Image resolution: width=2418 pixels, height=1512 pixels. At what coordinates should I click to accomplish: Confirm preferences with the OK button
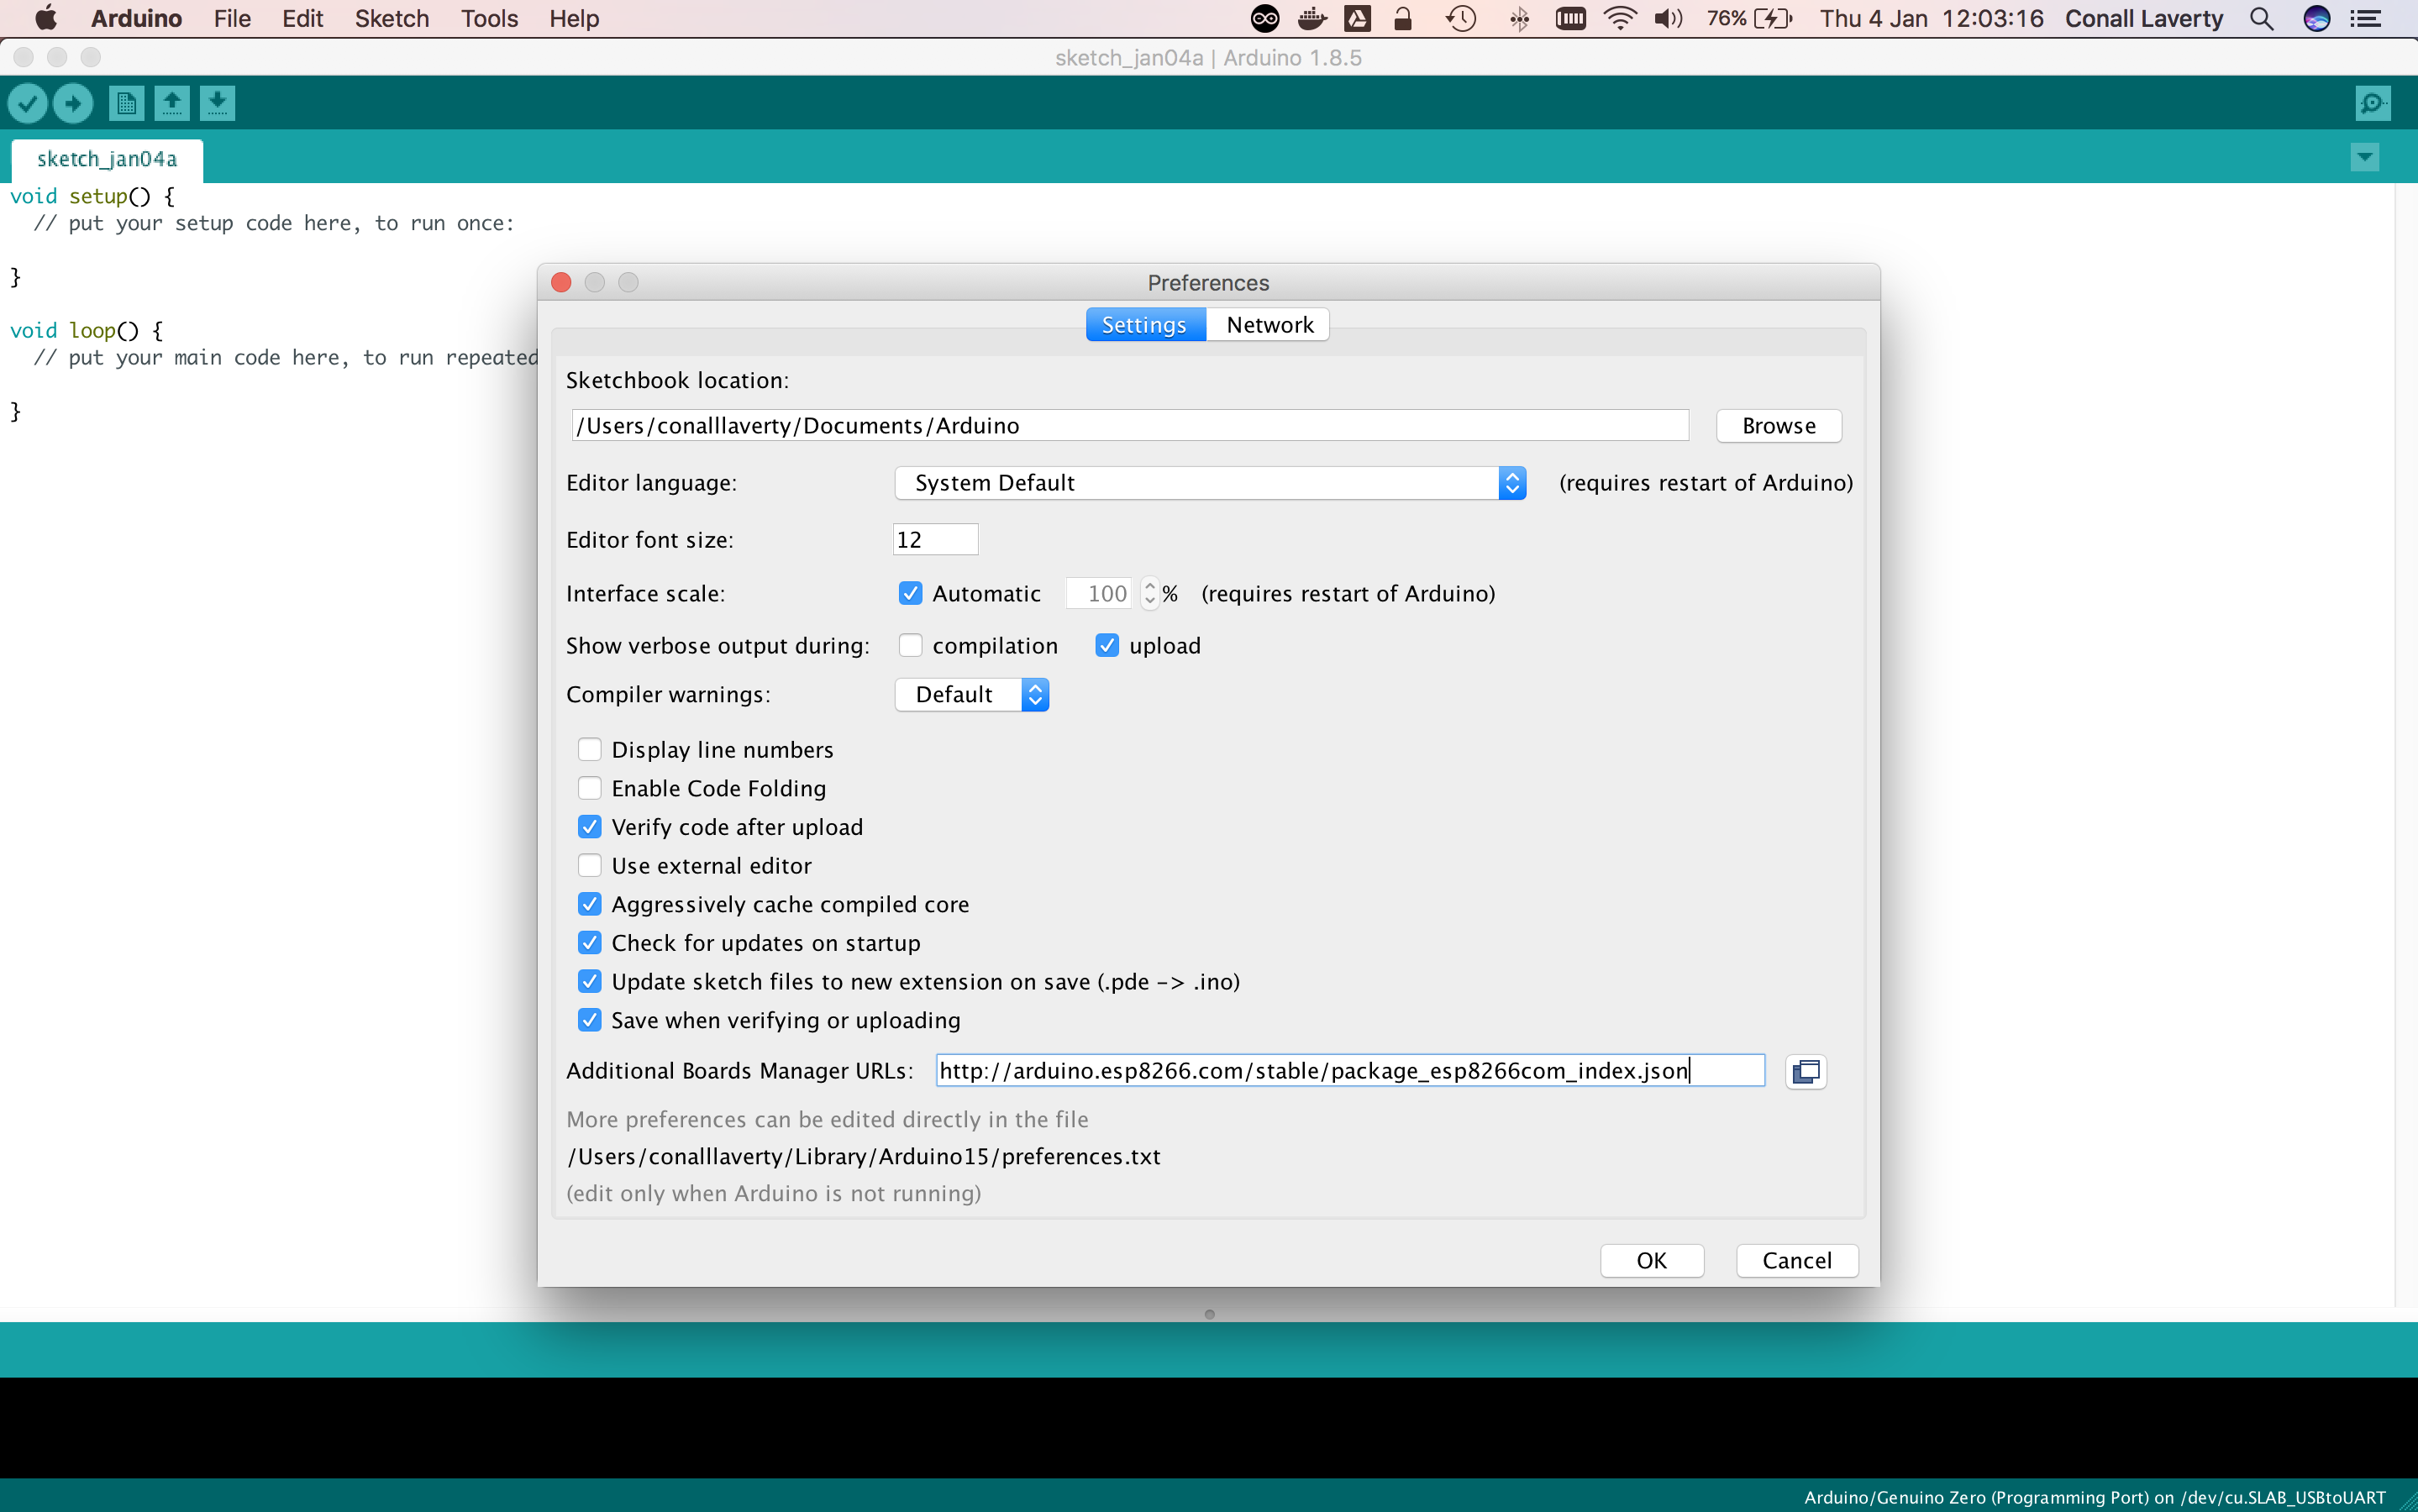[1651, 1261]
